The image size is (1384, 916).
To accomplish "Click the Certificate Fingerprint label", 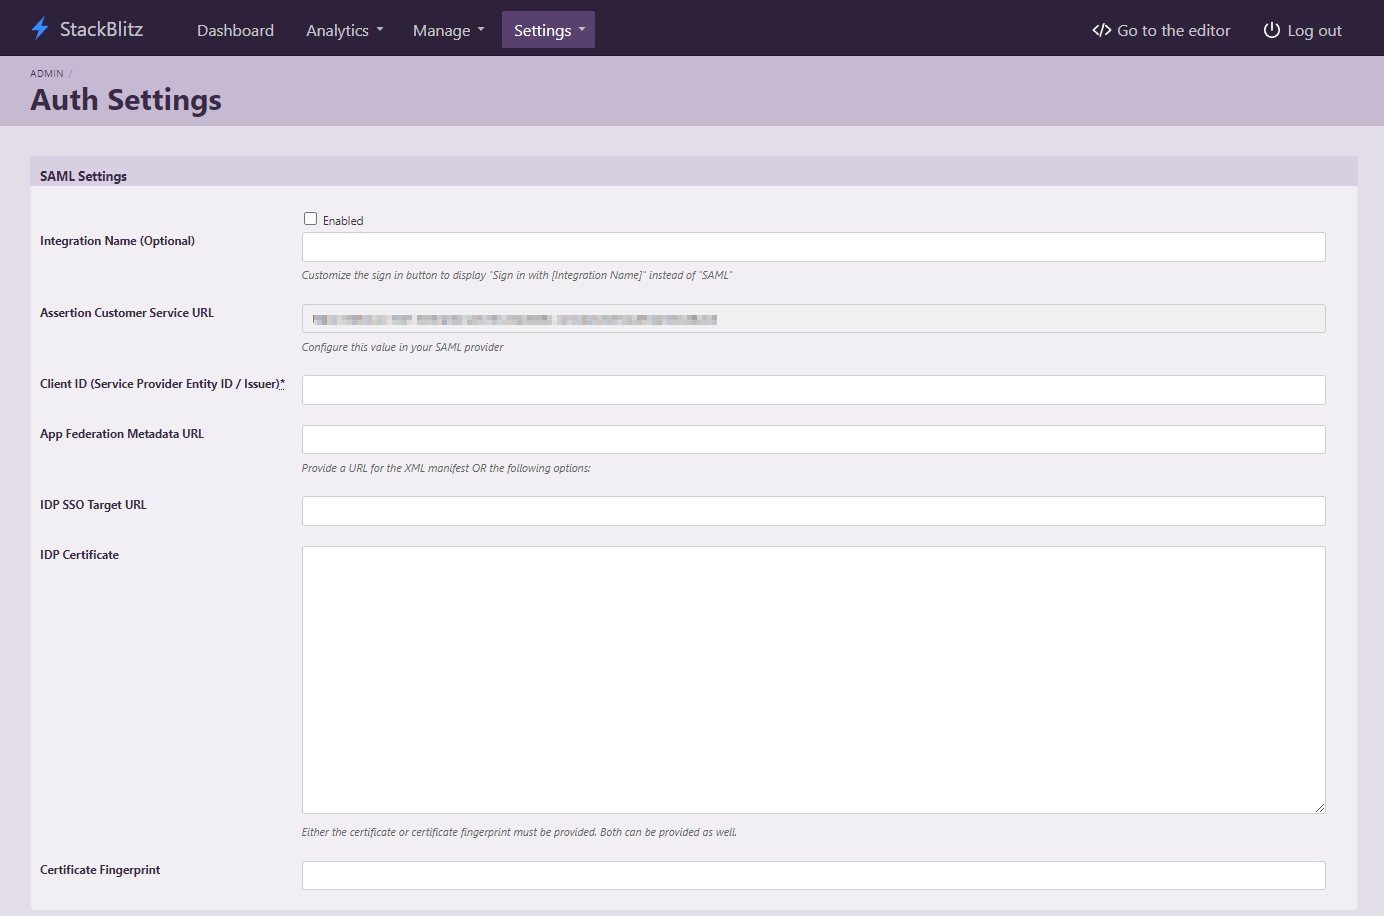I will [x=100, y=870].
